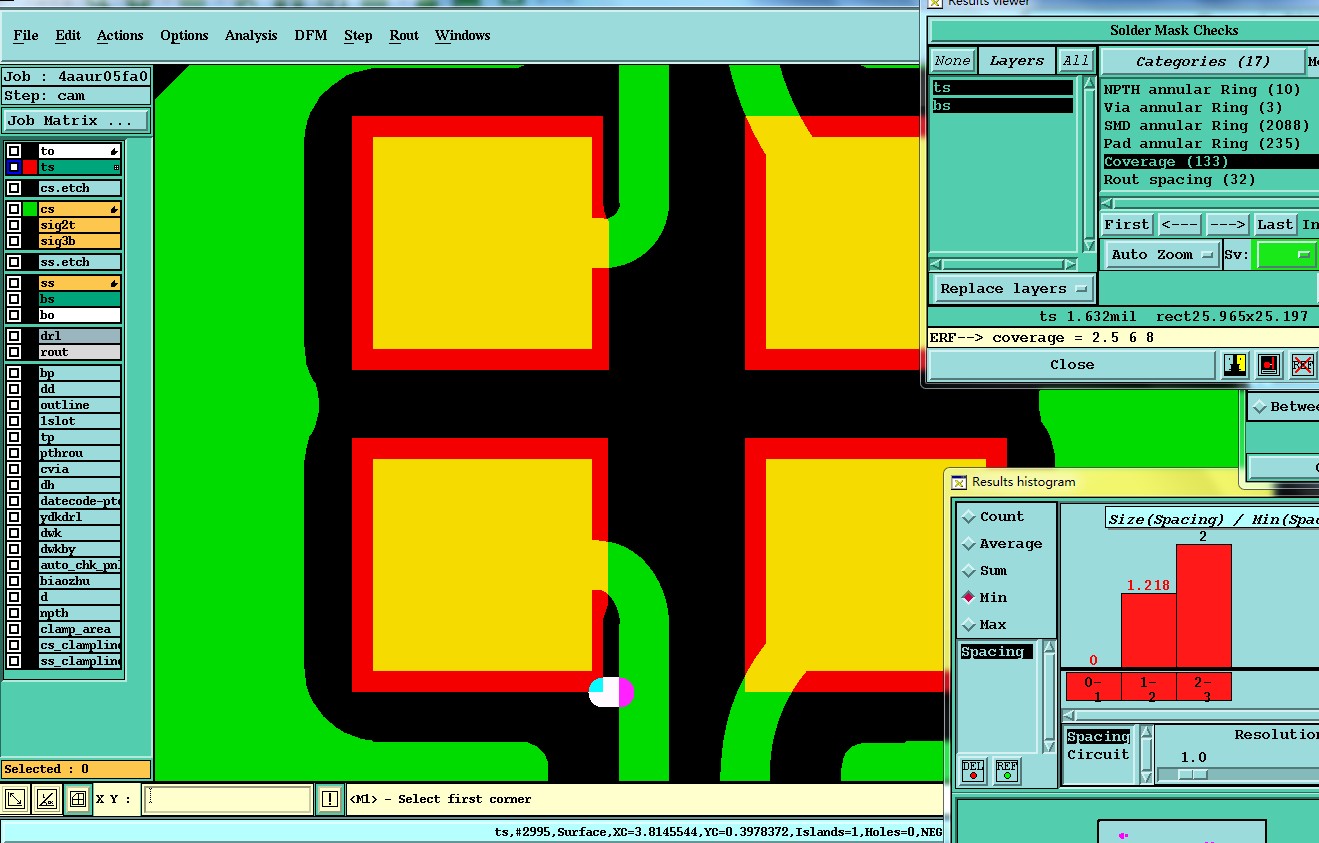The height and width of the screenshot is (843, 1319).
Task: Click the First result button
Action: tap(1127, 224)
